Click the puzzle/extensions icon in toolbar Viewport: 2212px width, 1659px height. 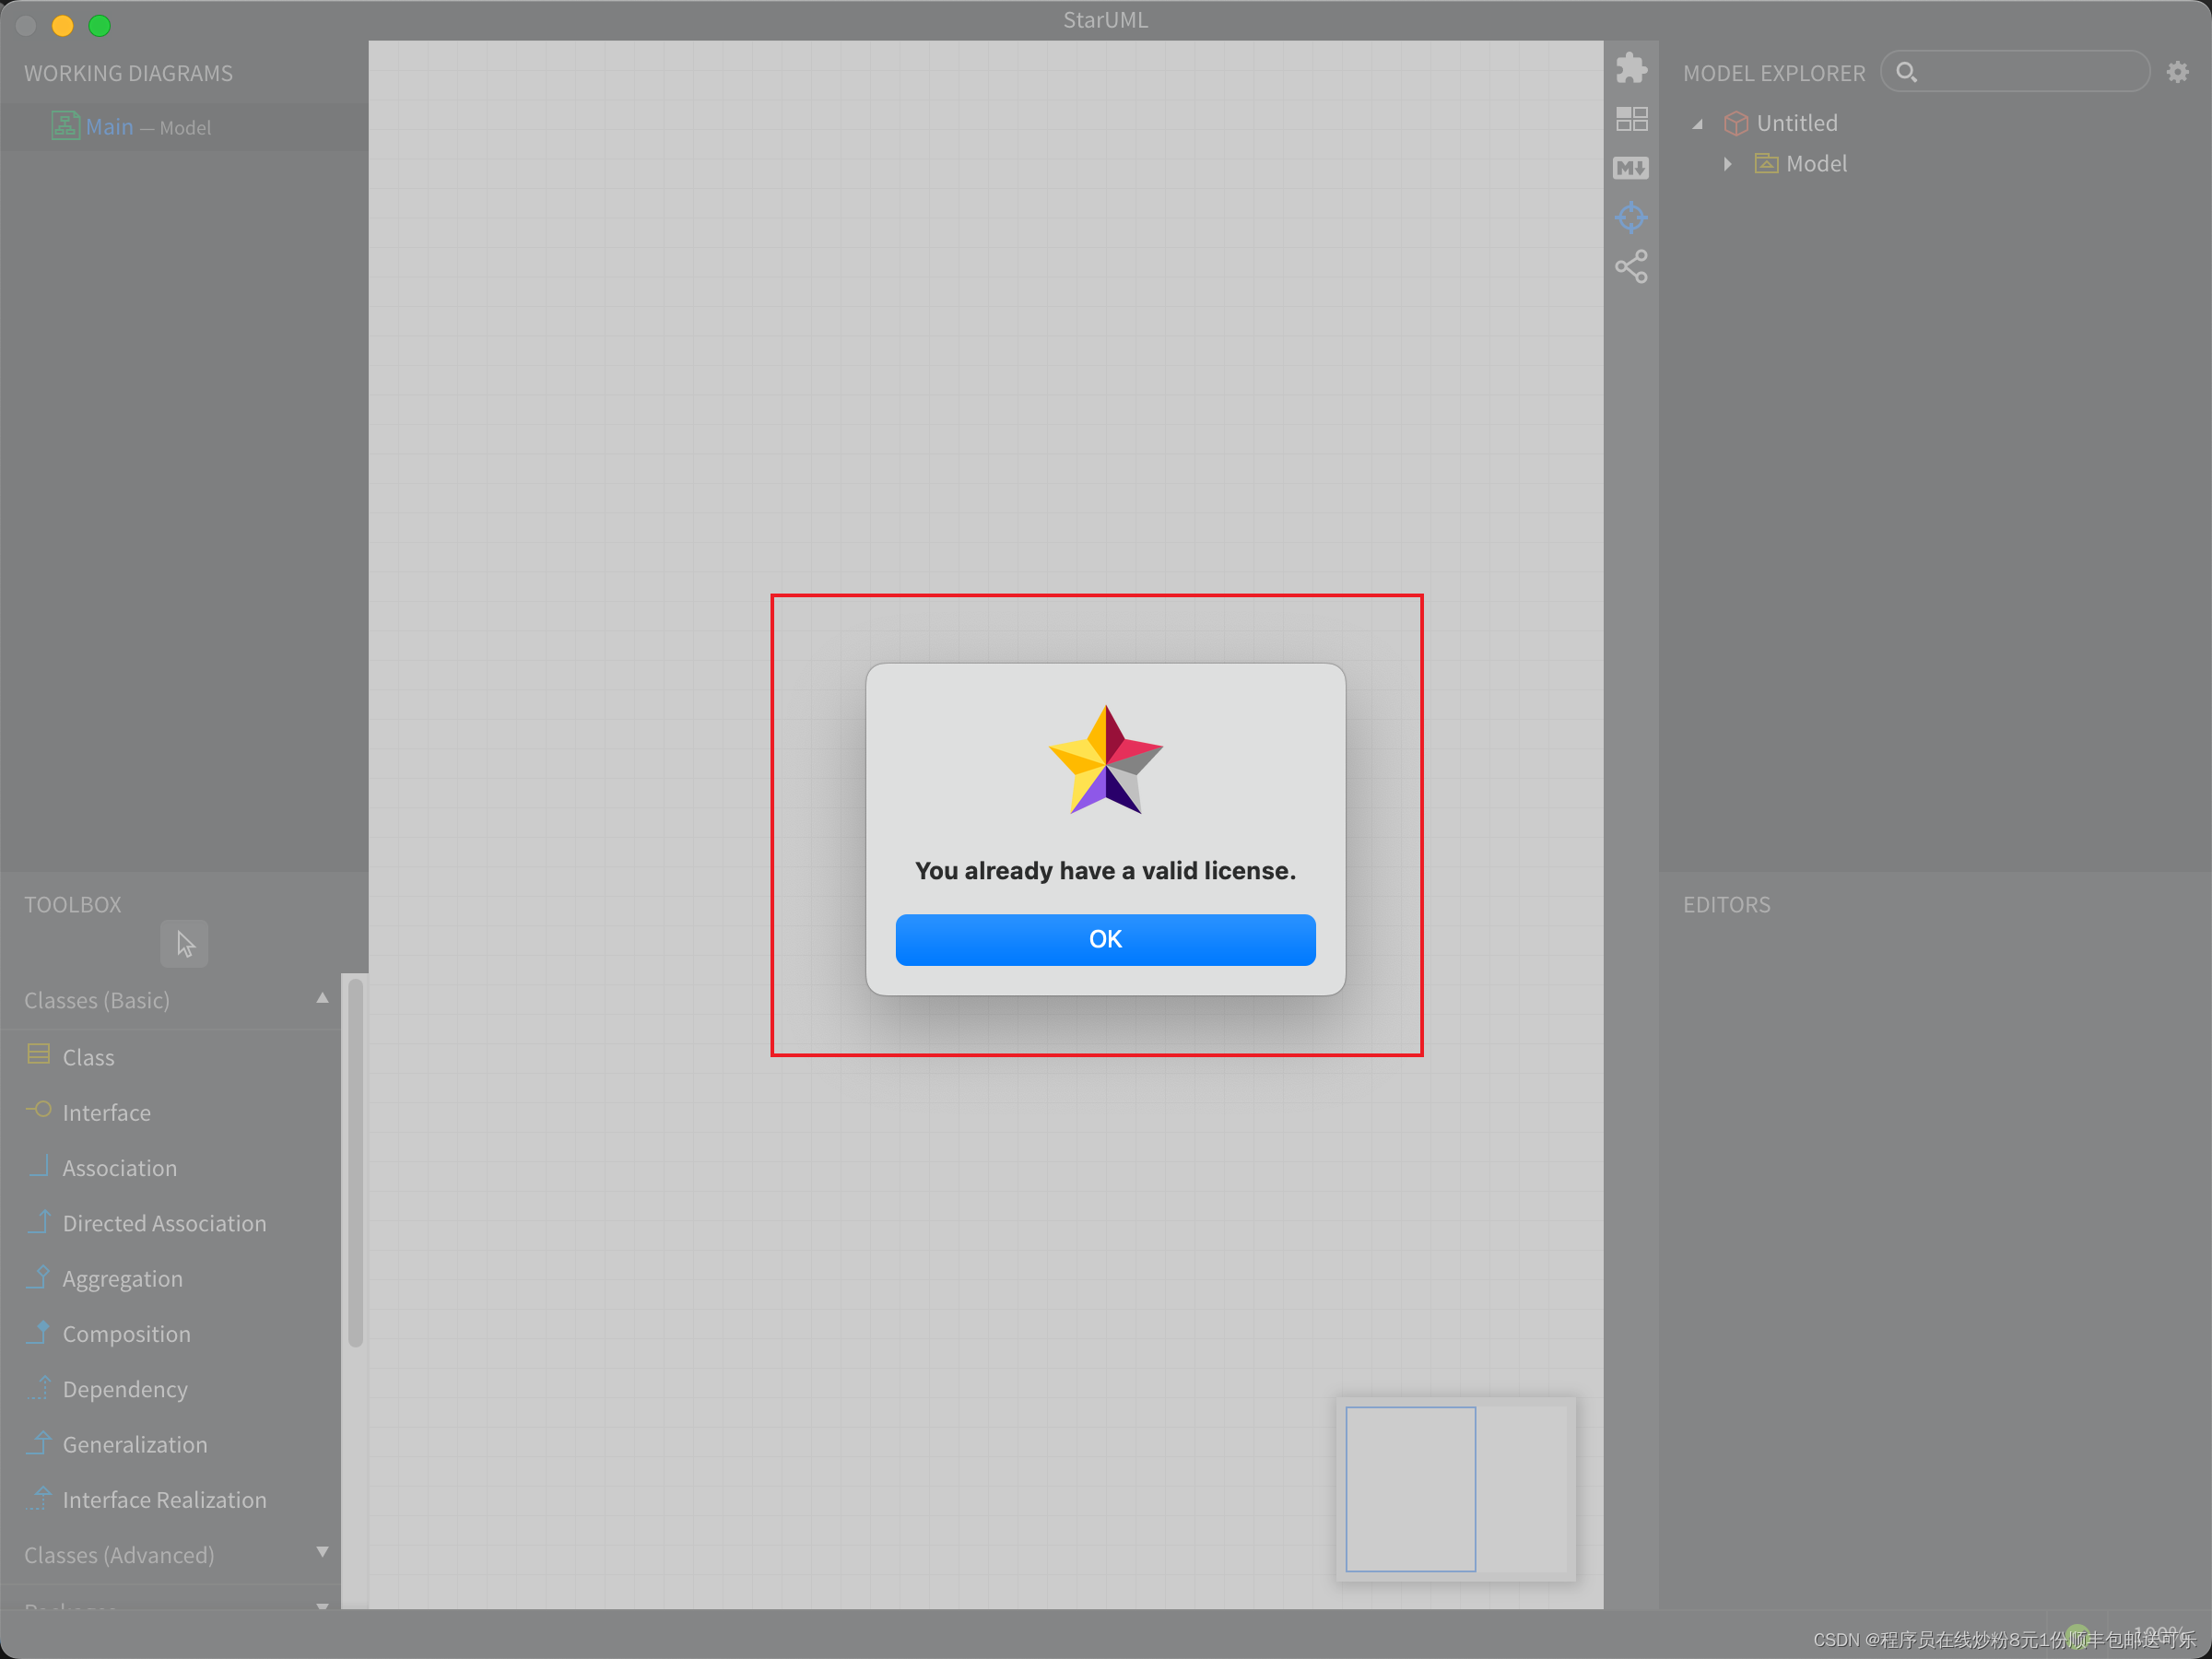(1630, 70)
